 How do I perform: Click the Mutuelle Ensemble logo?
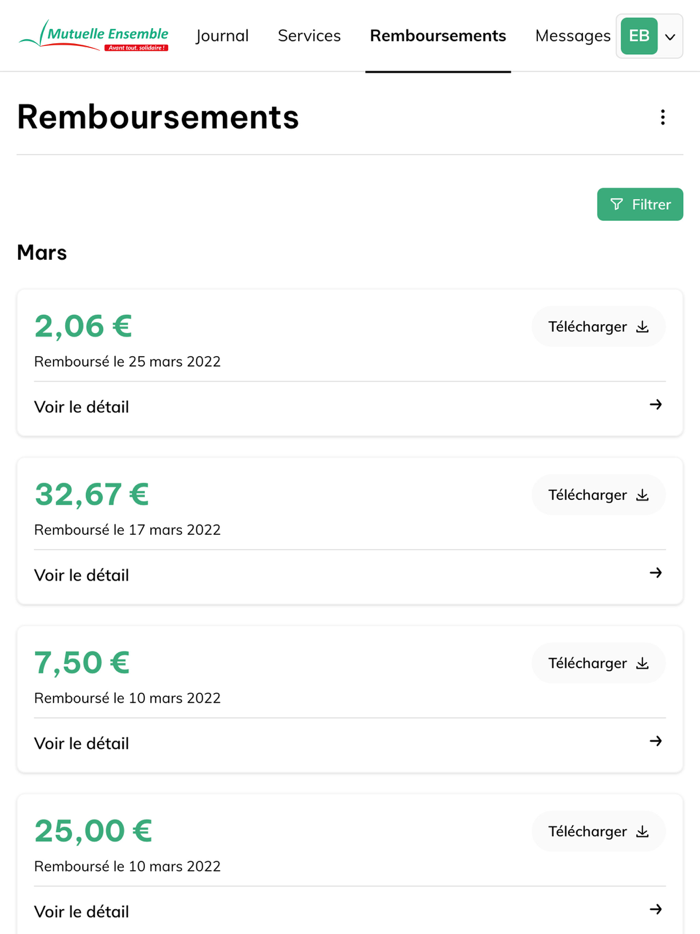95,35
